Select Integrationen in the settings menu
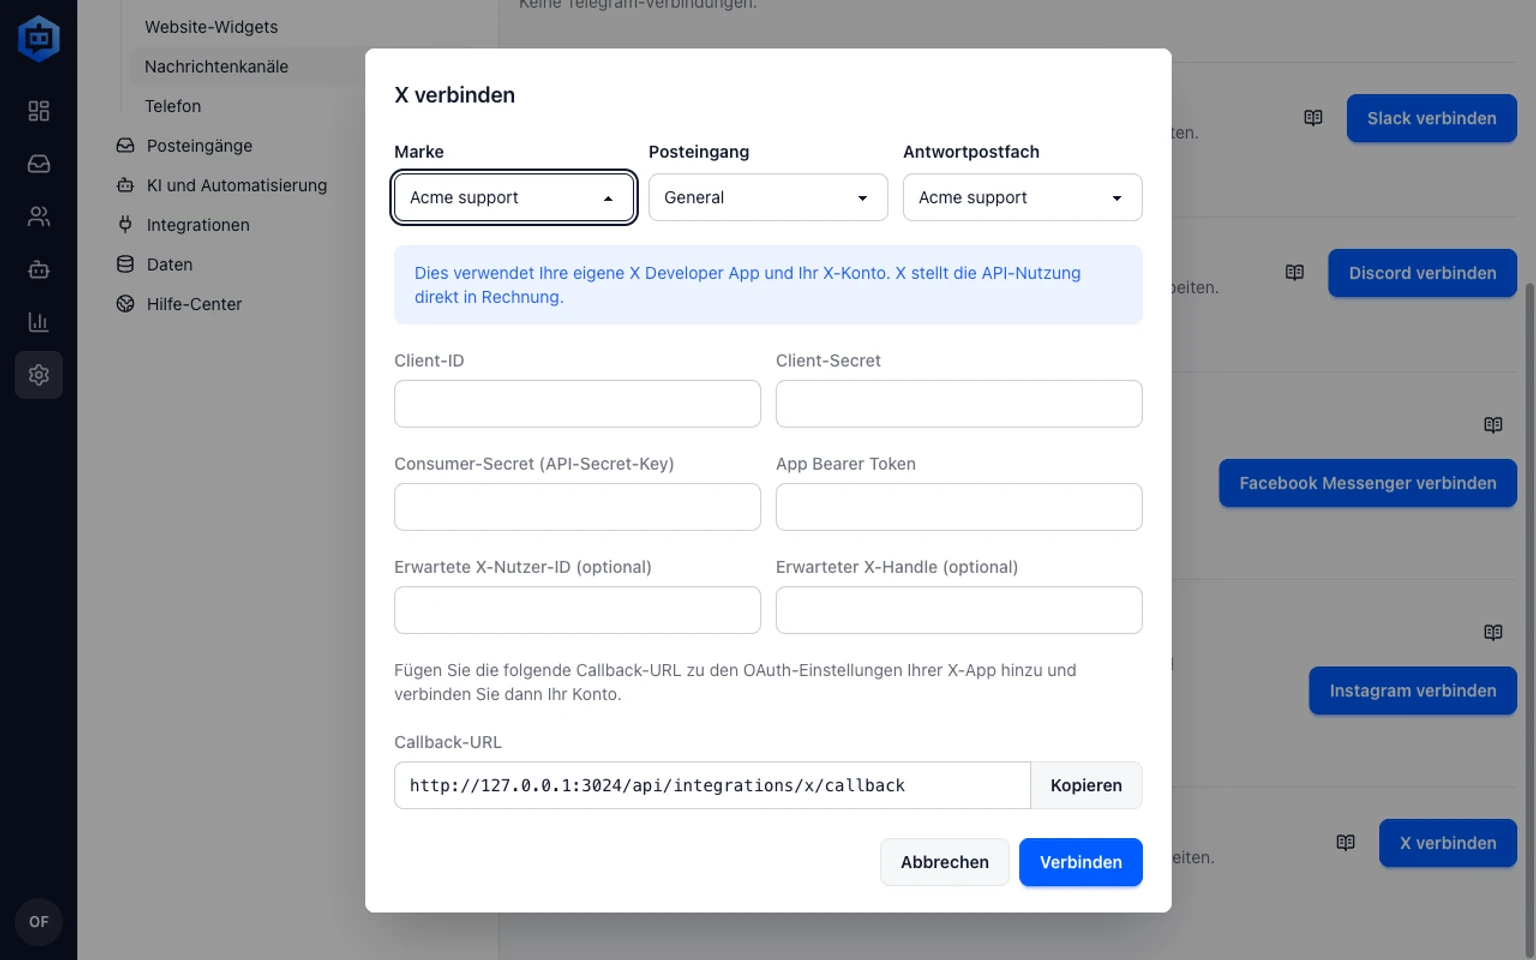Screen dimensions: 1536x960 coord(198,225)
